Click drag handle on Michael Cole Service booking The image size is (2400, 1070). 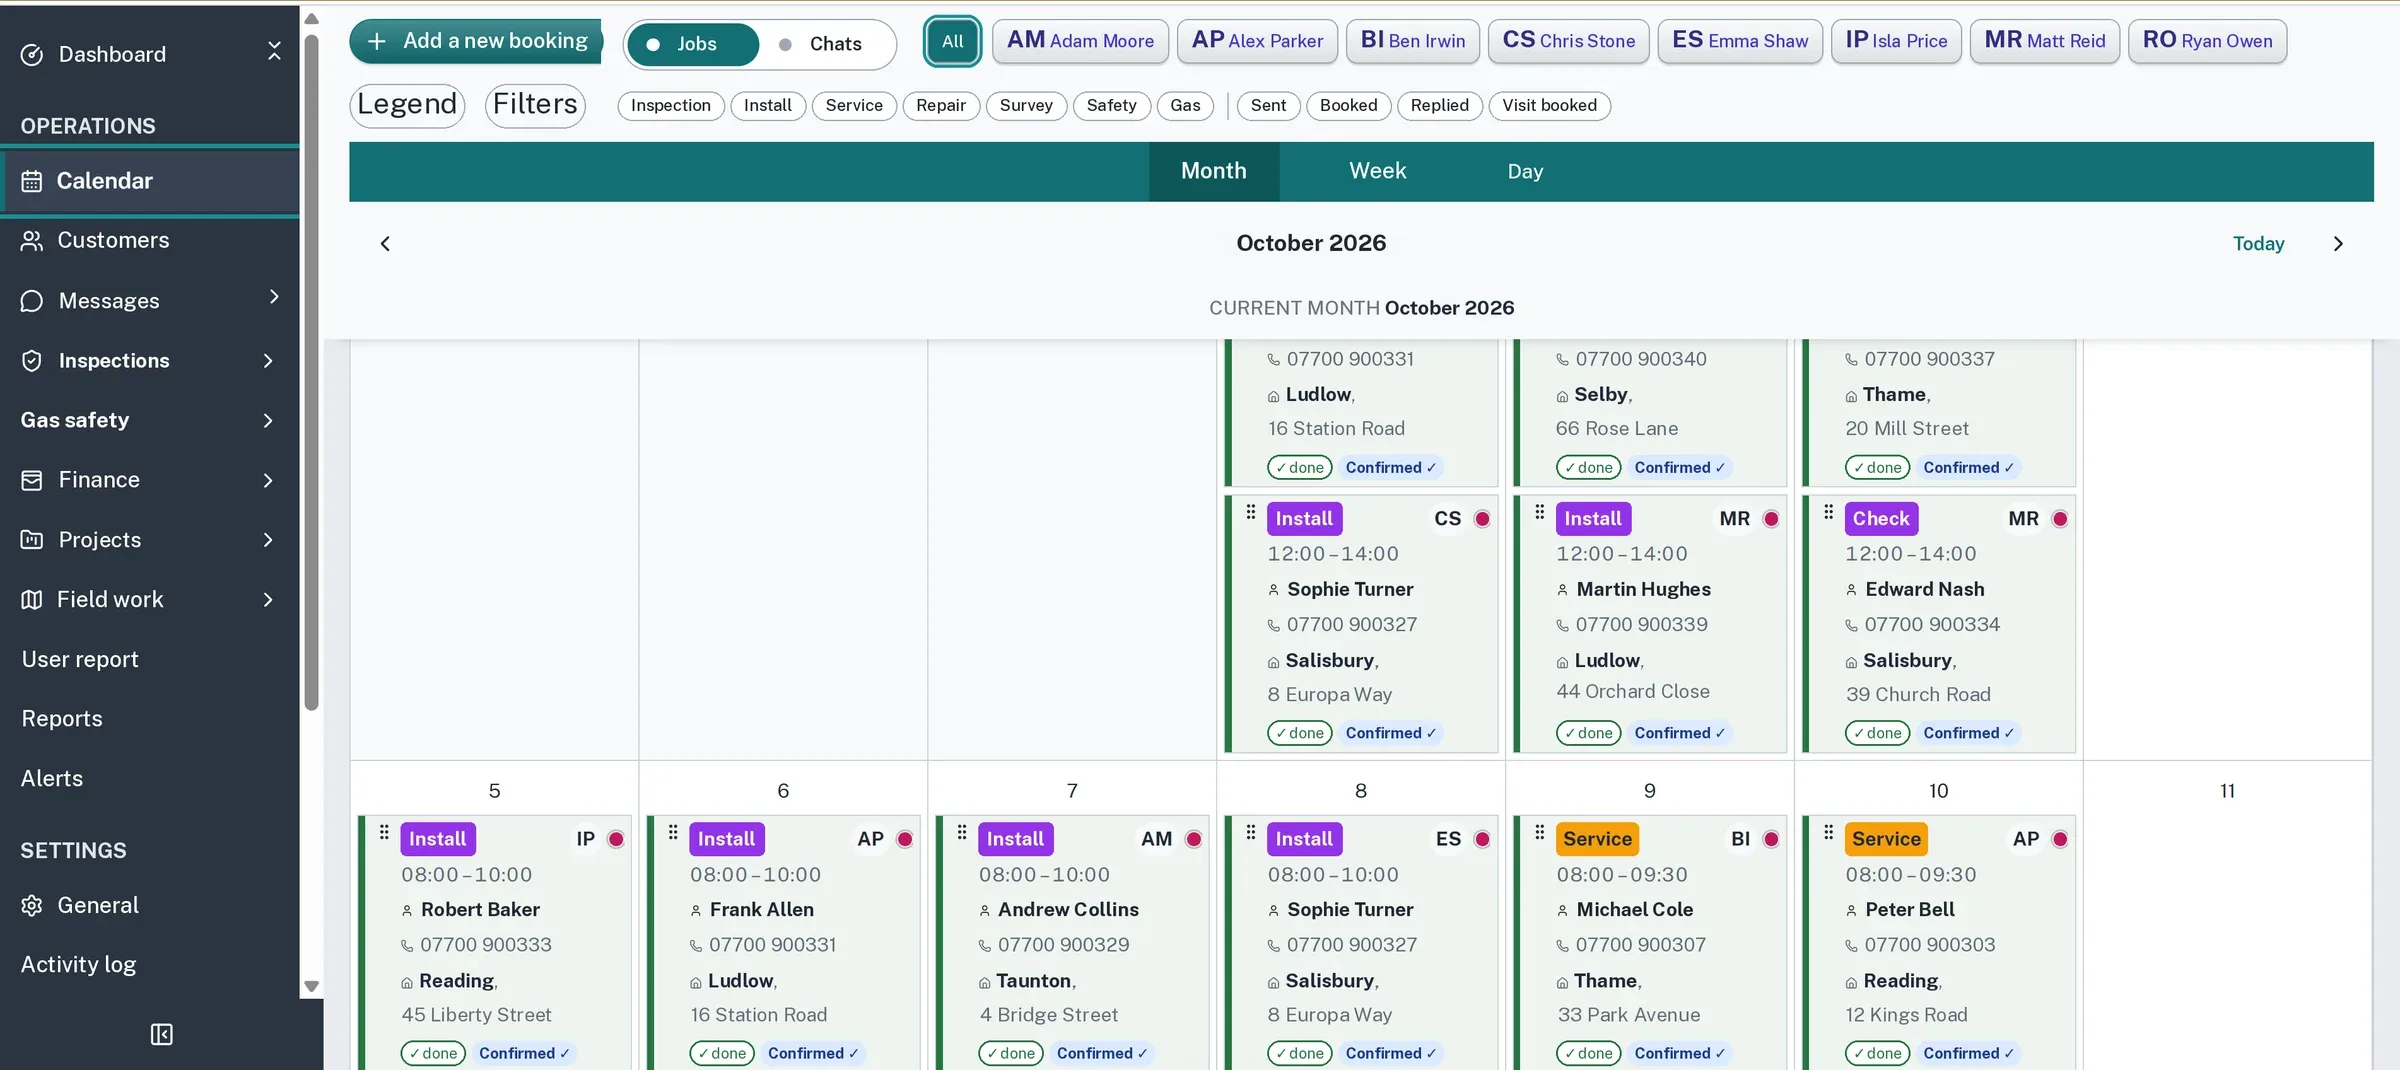pyautogui.click(x=1540, y=832)
